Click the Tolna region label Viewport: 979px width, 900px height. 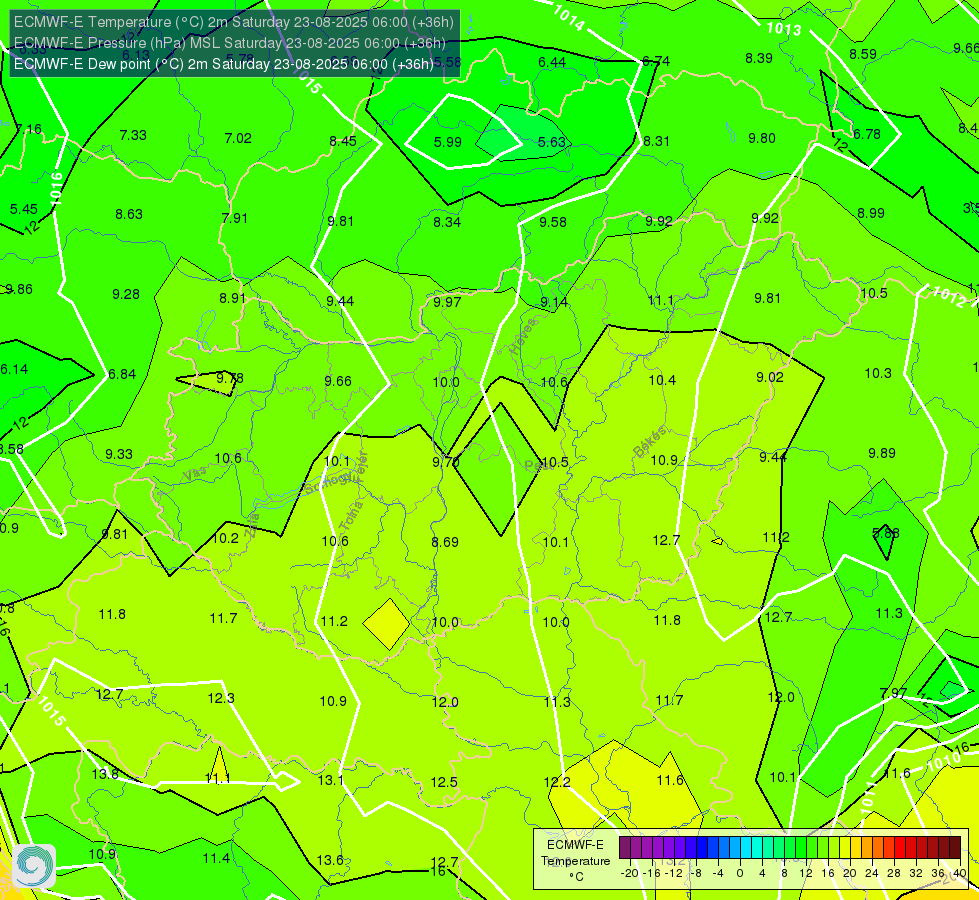[x=351, y=515]
